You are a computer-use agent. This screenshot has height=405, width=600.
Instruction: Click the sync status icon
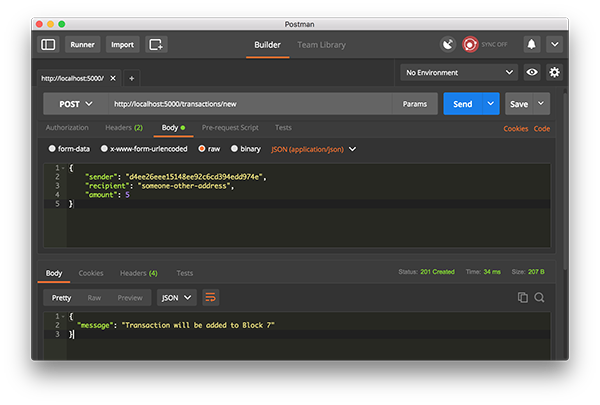[x=470, y=44]
